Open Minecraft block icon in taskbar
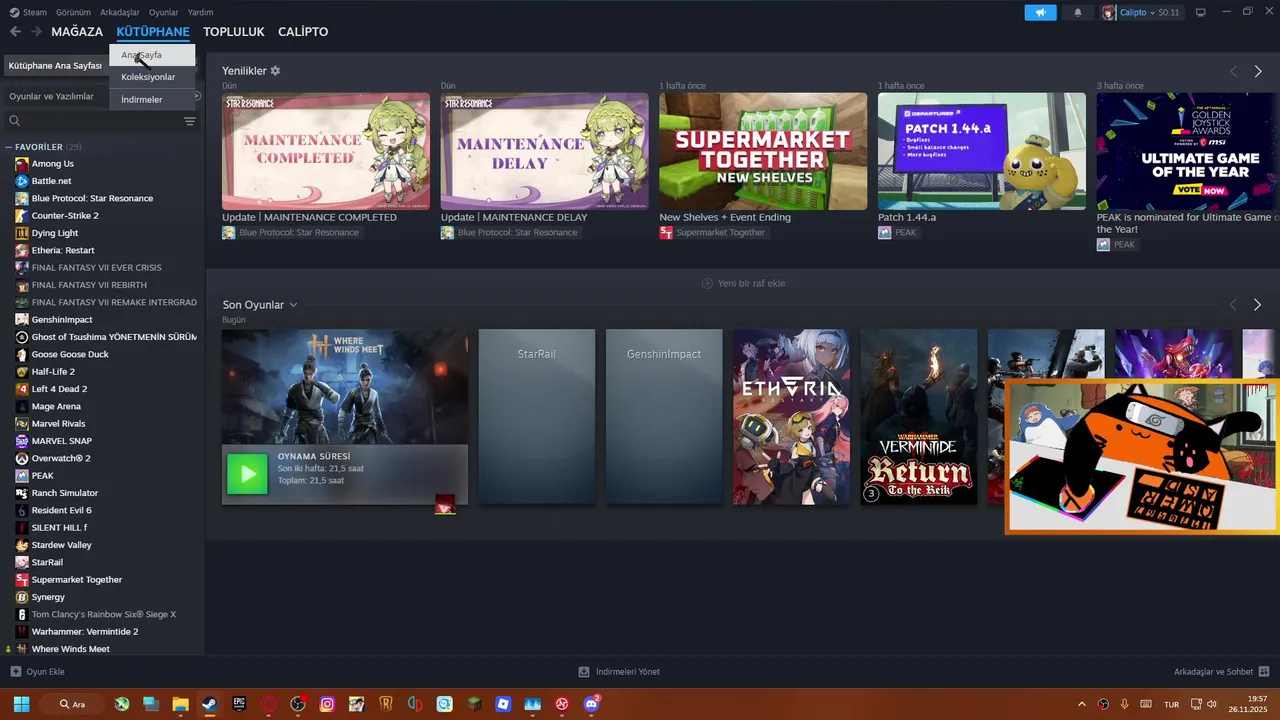1280x720 pixels. coord(474,704)
